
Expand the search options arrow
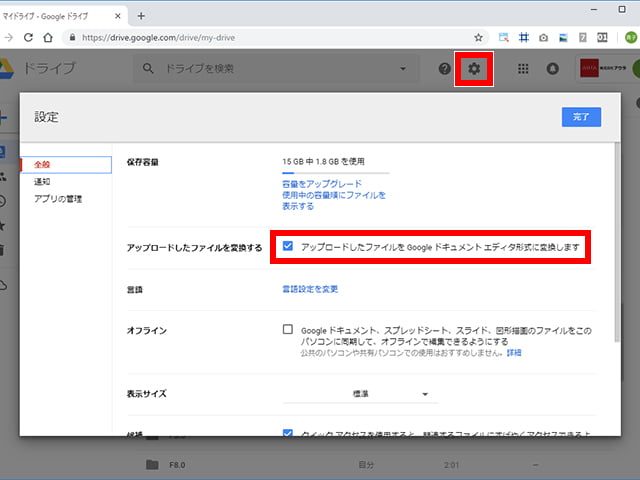click(x=403, y=69)
